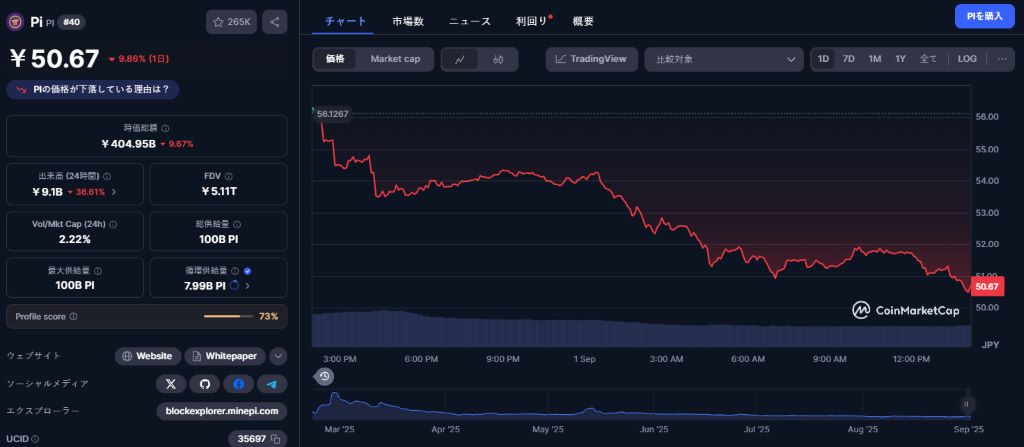
Task: Open the Whitepaper link
Action: point(225,356)
